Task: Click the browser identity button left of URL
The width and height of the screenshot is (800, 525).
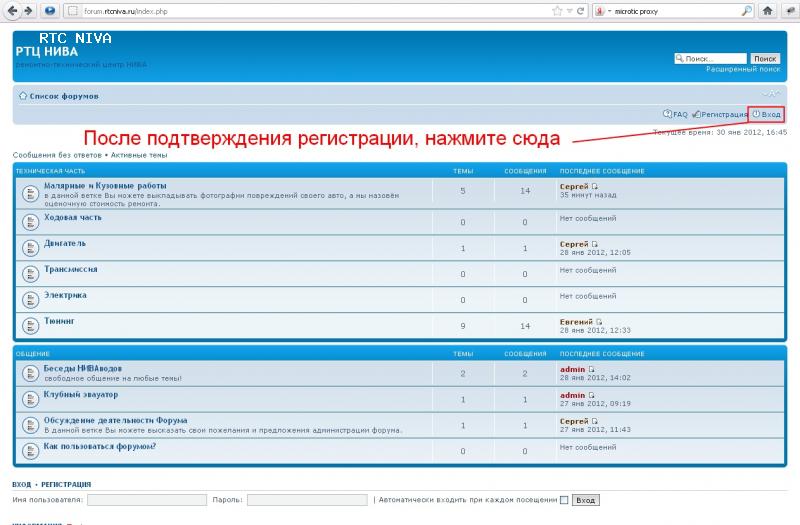Action: [x=73, y=11]
